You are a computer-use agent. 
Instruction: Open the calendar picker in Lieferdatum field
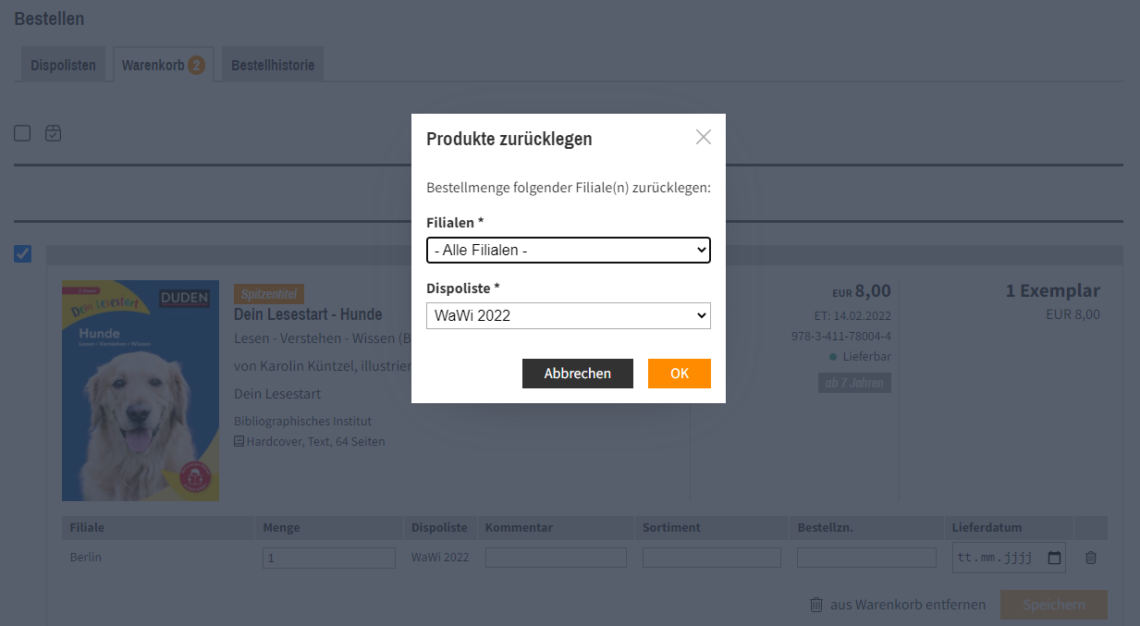coord(1054,558)
